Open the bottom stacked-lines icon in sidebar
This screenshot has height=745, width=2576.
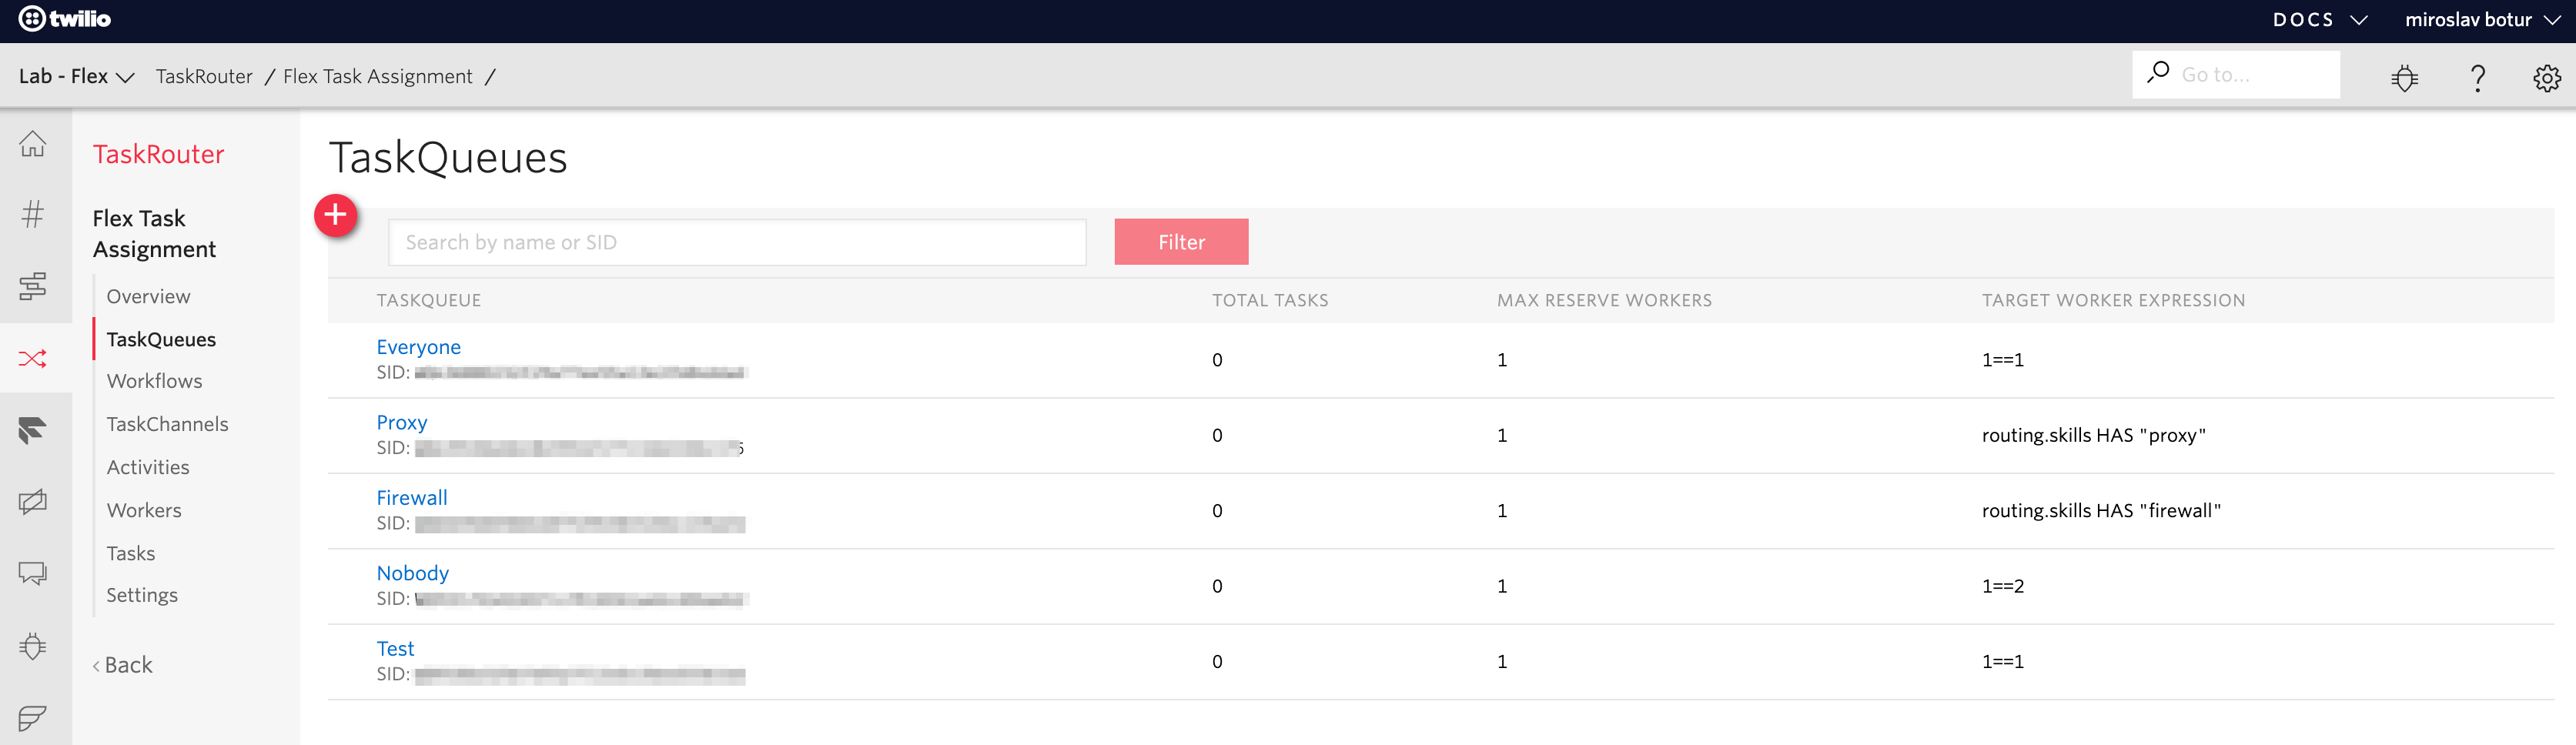pos(33,718)
